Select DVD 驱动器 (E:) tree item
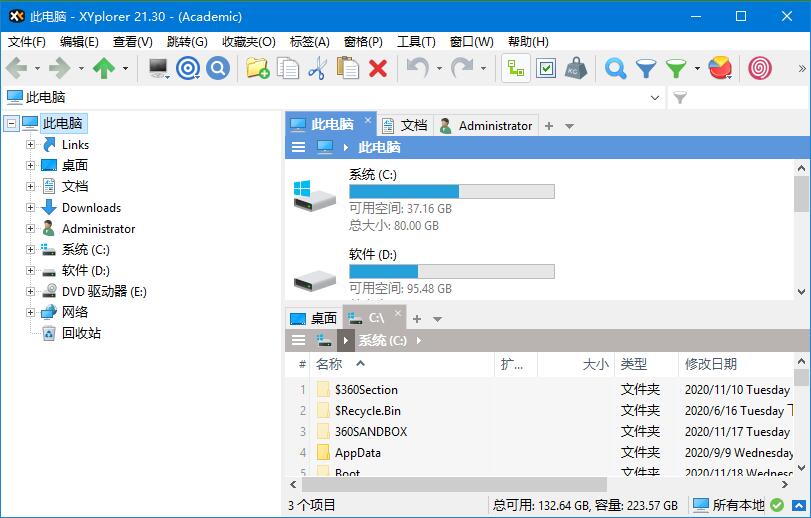 point(104,291)
